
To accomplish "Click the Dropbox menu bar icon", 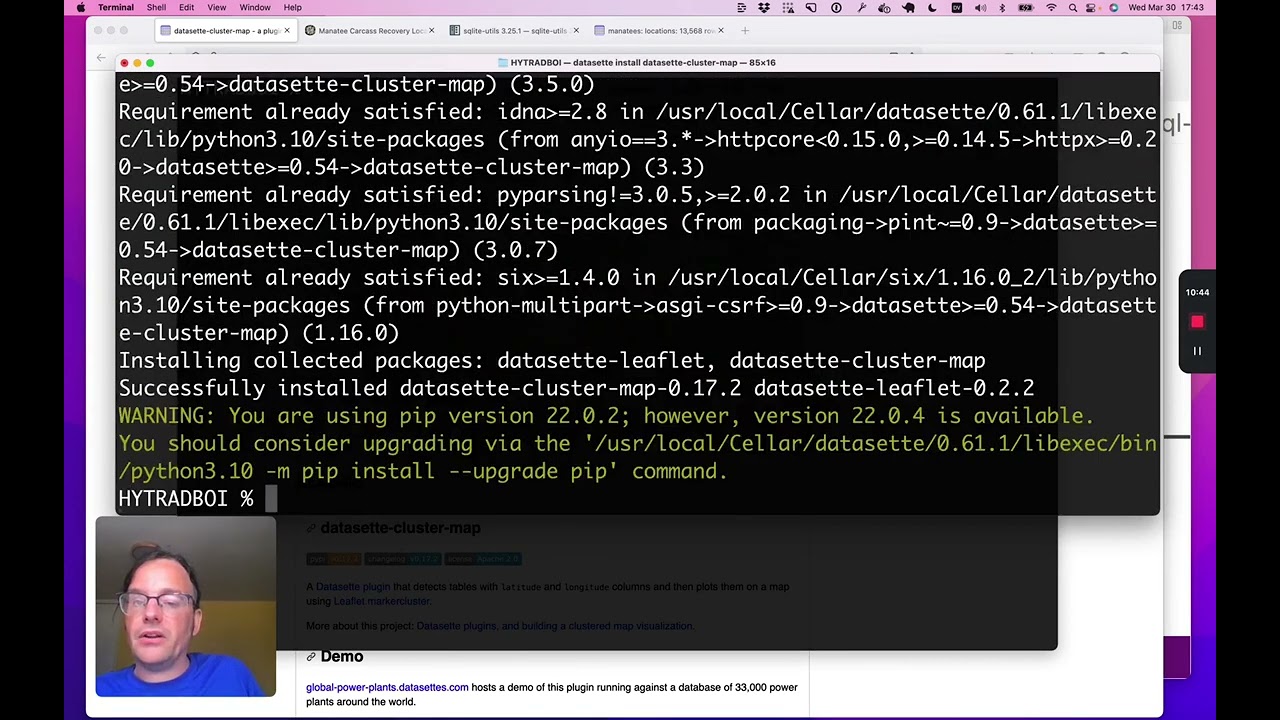I will [764, 8].
